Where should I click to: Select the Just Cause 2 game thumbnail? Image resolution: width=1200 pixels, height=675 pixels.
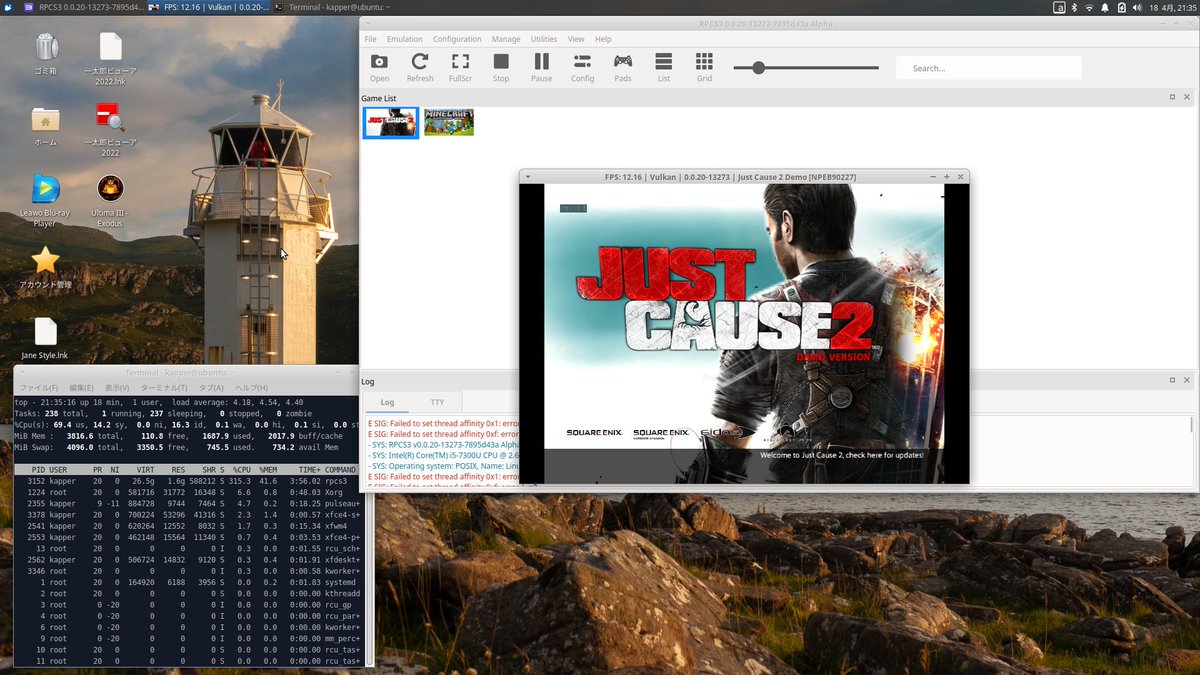[391, 122]
